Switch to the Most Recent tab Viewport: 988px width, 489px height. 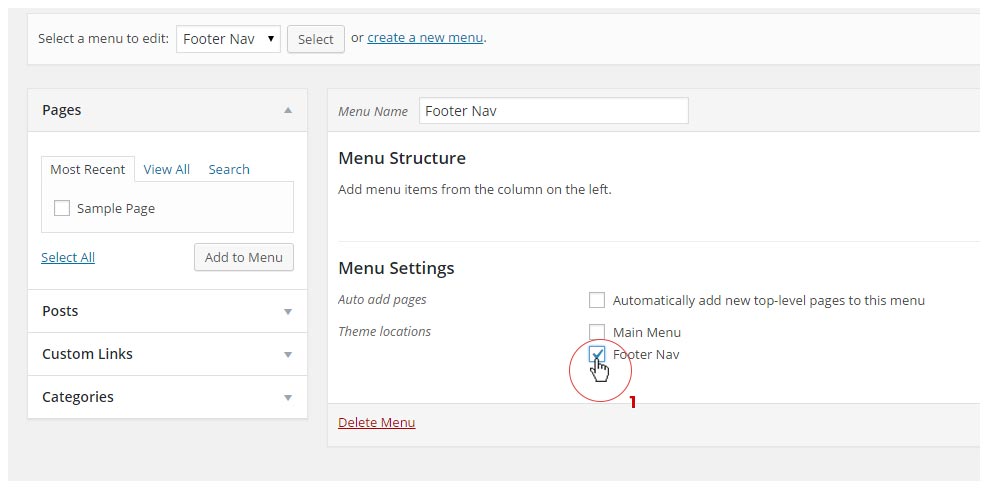pos(87,169)
